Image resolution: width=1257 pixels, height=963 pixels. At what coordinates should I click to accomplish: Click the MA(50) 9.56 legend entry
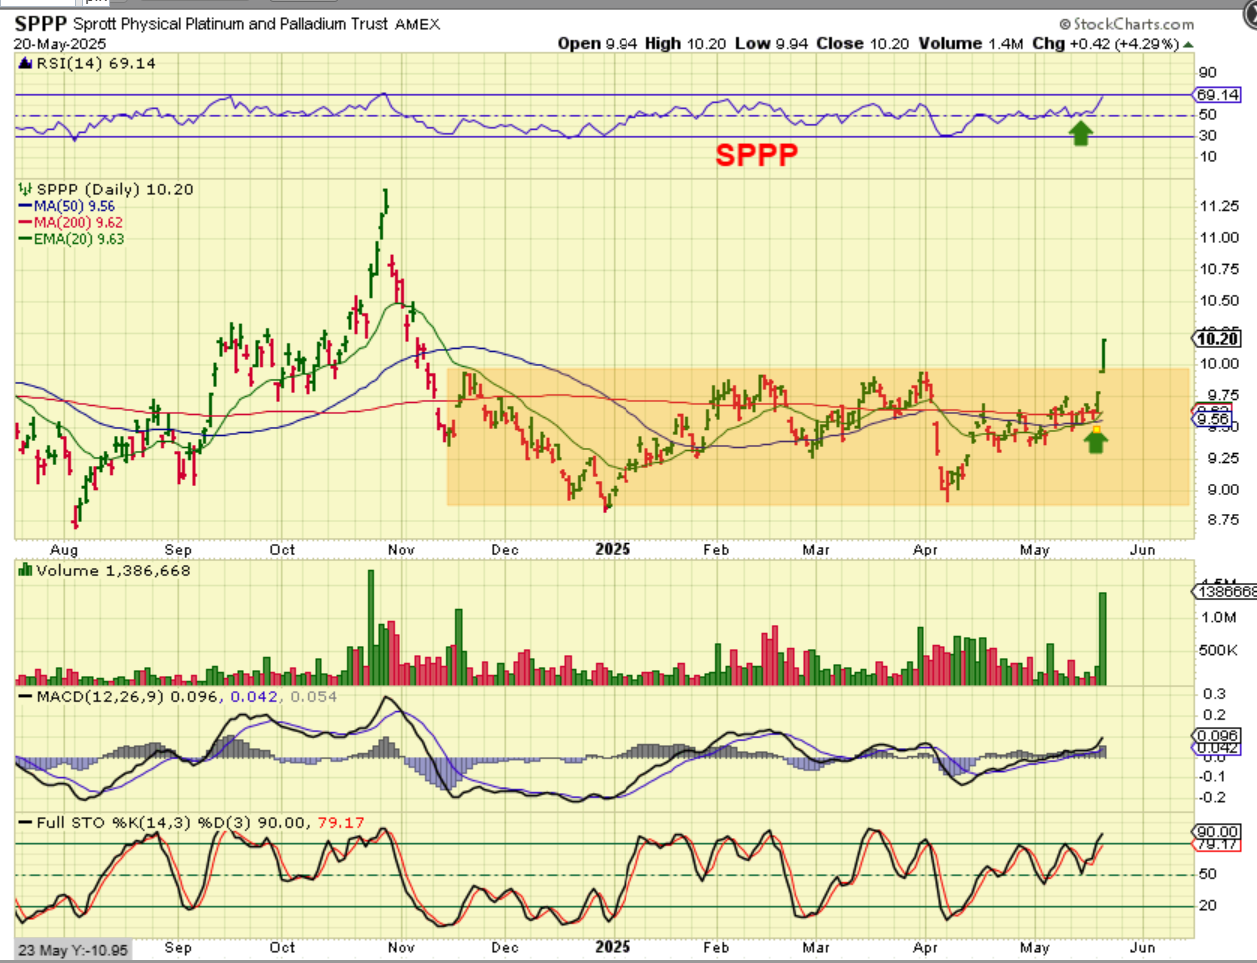[x=67, y=206]
